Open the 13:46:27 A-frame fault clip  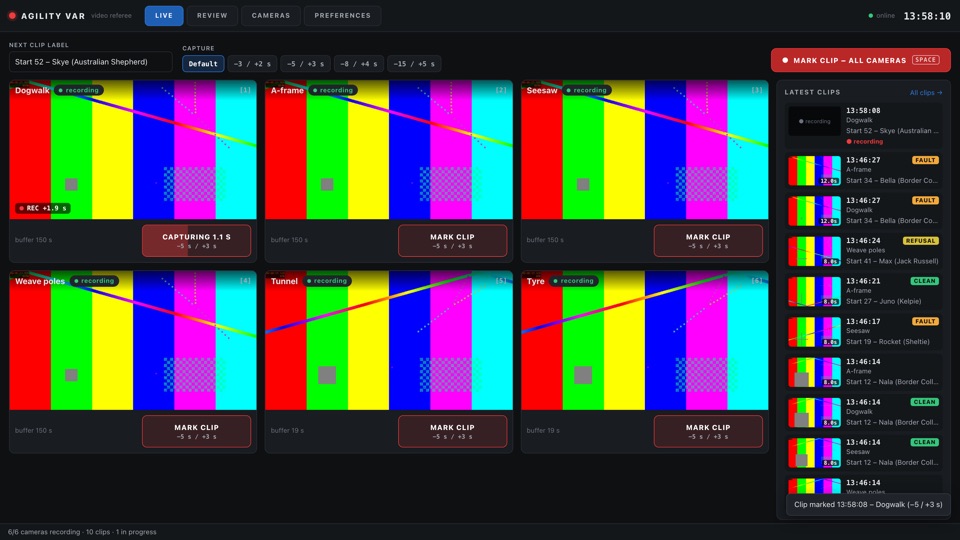click(863, 170)
